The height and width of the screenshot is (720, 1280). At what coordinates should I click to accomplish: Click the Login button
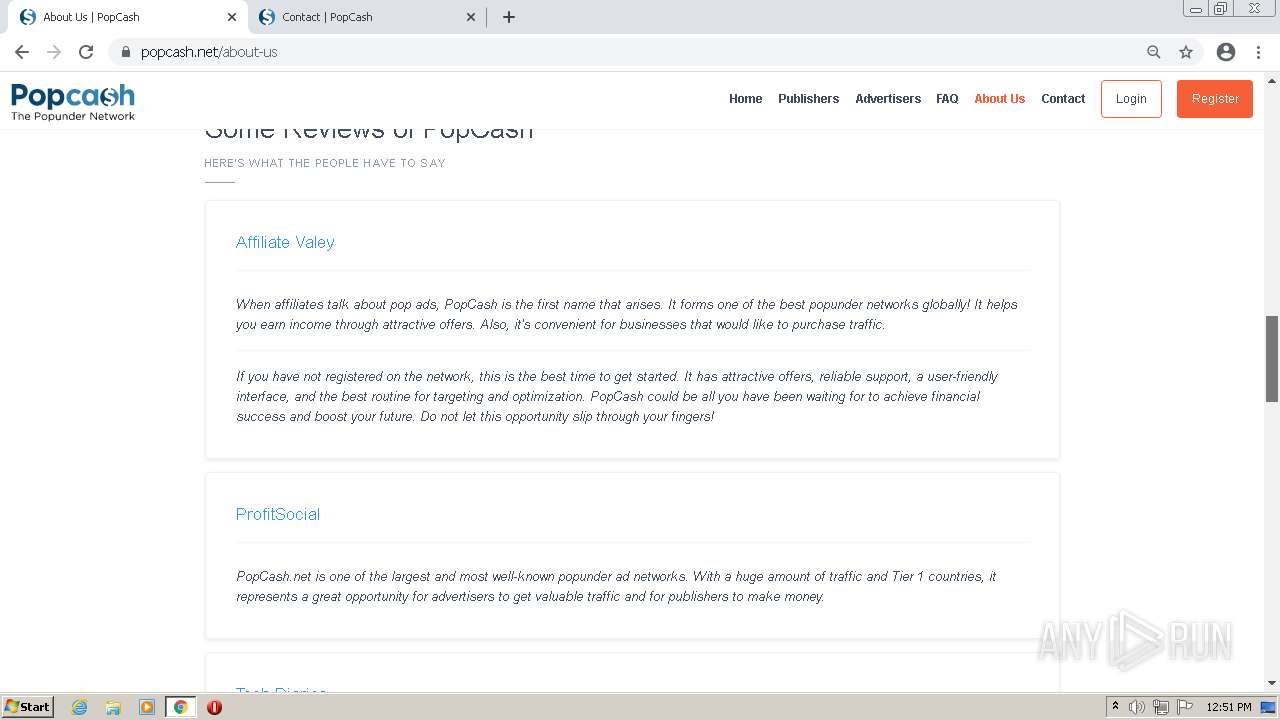[1131, 99]
